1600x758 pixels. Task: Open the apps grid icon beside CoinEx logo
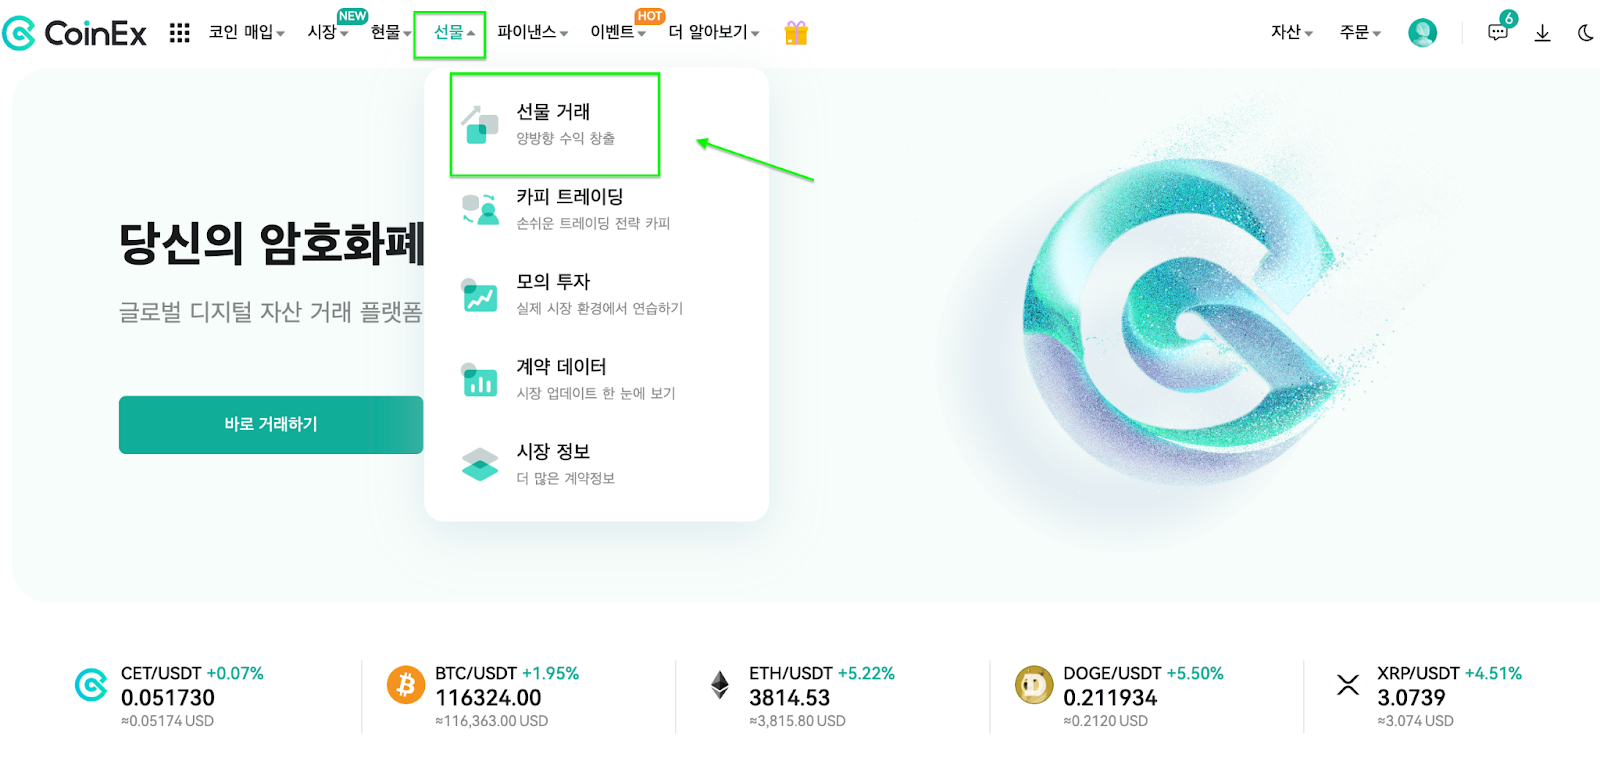[180, 33]
